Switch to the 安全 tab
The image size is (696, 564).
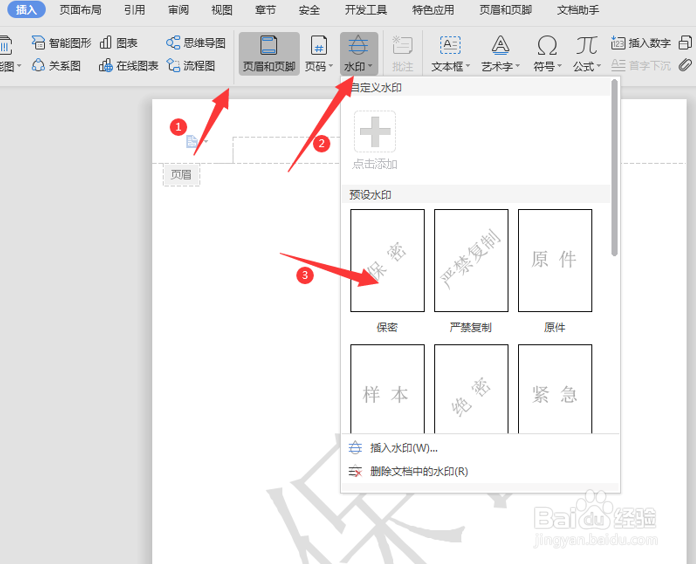click(309, 10)
